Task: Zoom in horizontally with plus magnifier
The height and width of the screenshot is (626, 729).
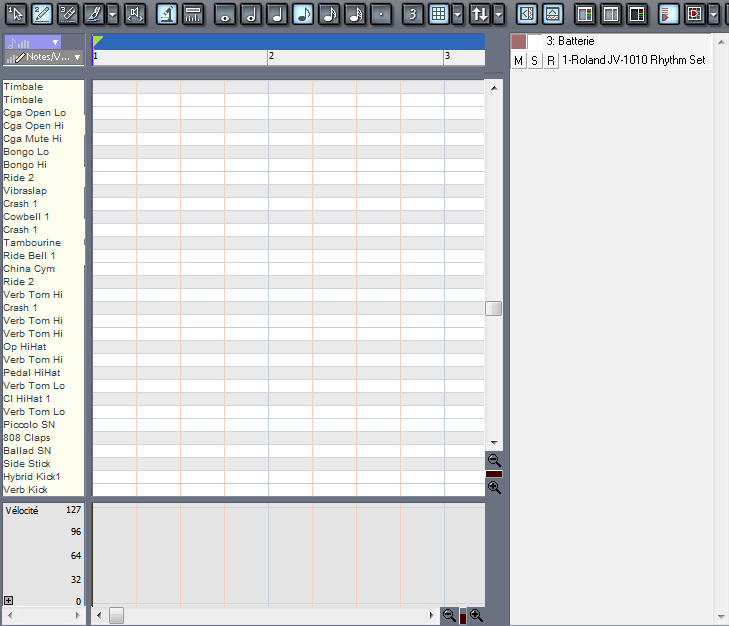Action: pyautogui.click(x=476, y=615)
